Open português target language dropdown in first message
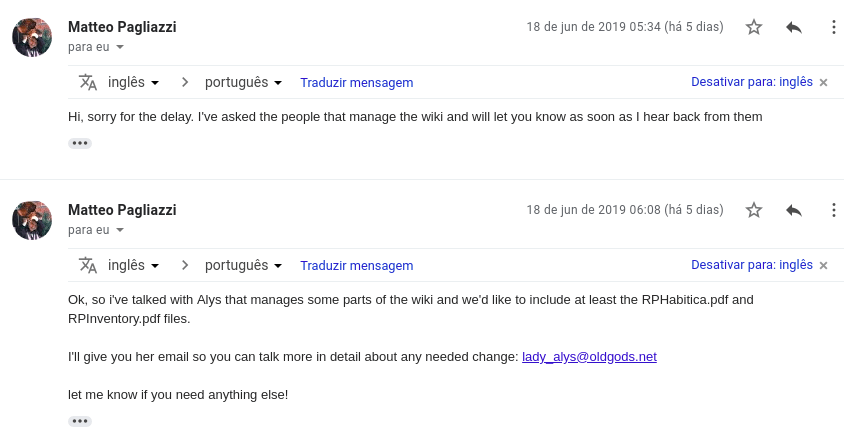Viewport: 850px width, 444px height. point(243,82)
